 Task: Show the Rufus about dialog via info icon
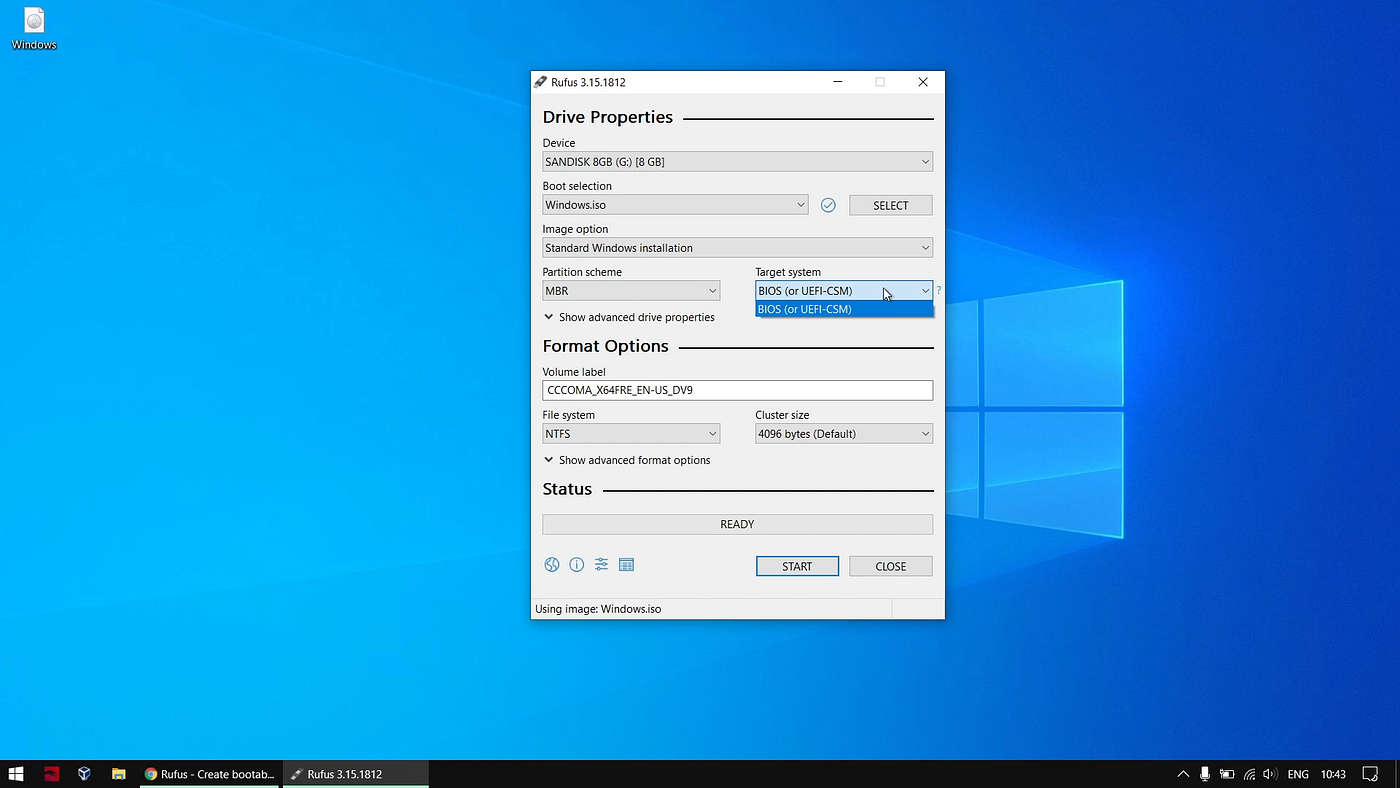[x=576, y=564]
